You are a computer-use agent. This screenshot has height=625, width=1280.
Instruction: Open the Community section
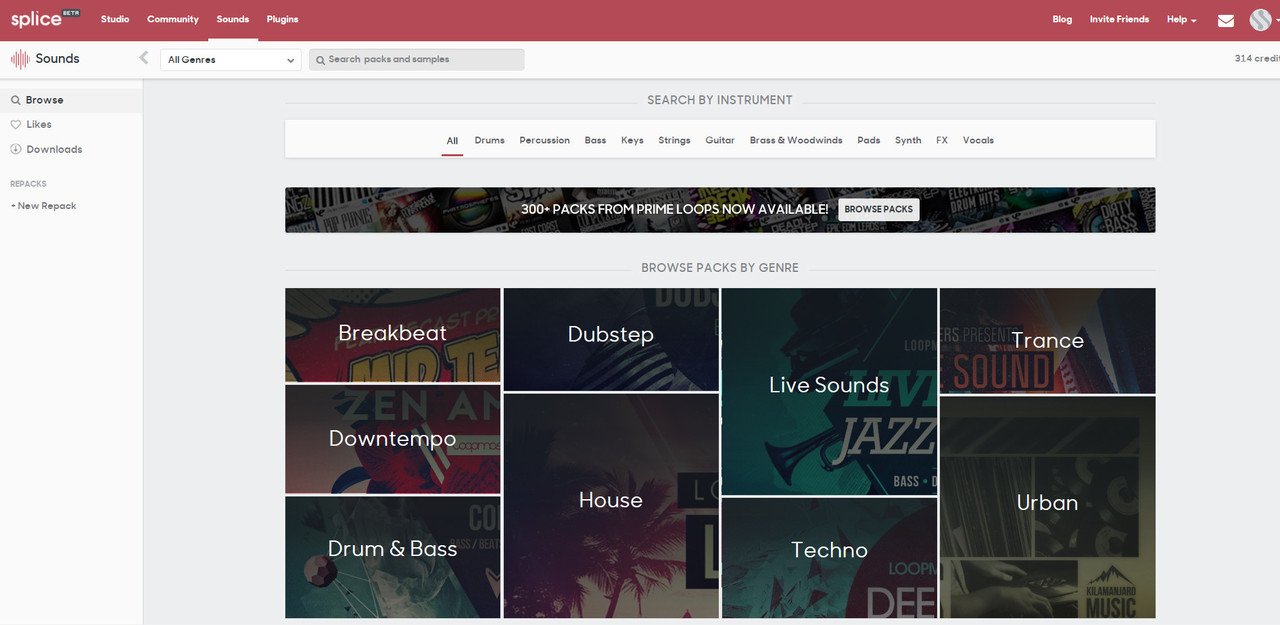coord(172,19)
